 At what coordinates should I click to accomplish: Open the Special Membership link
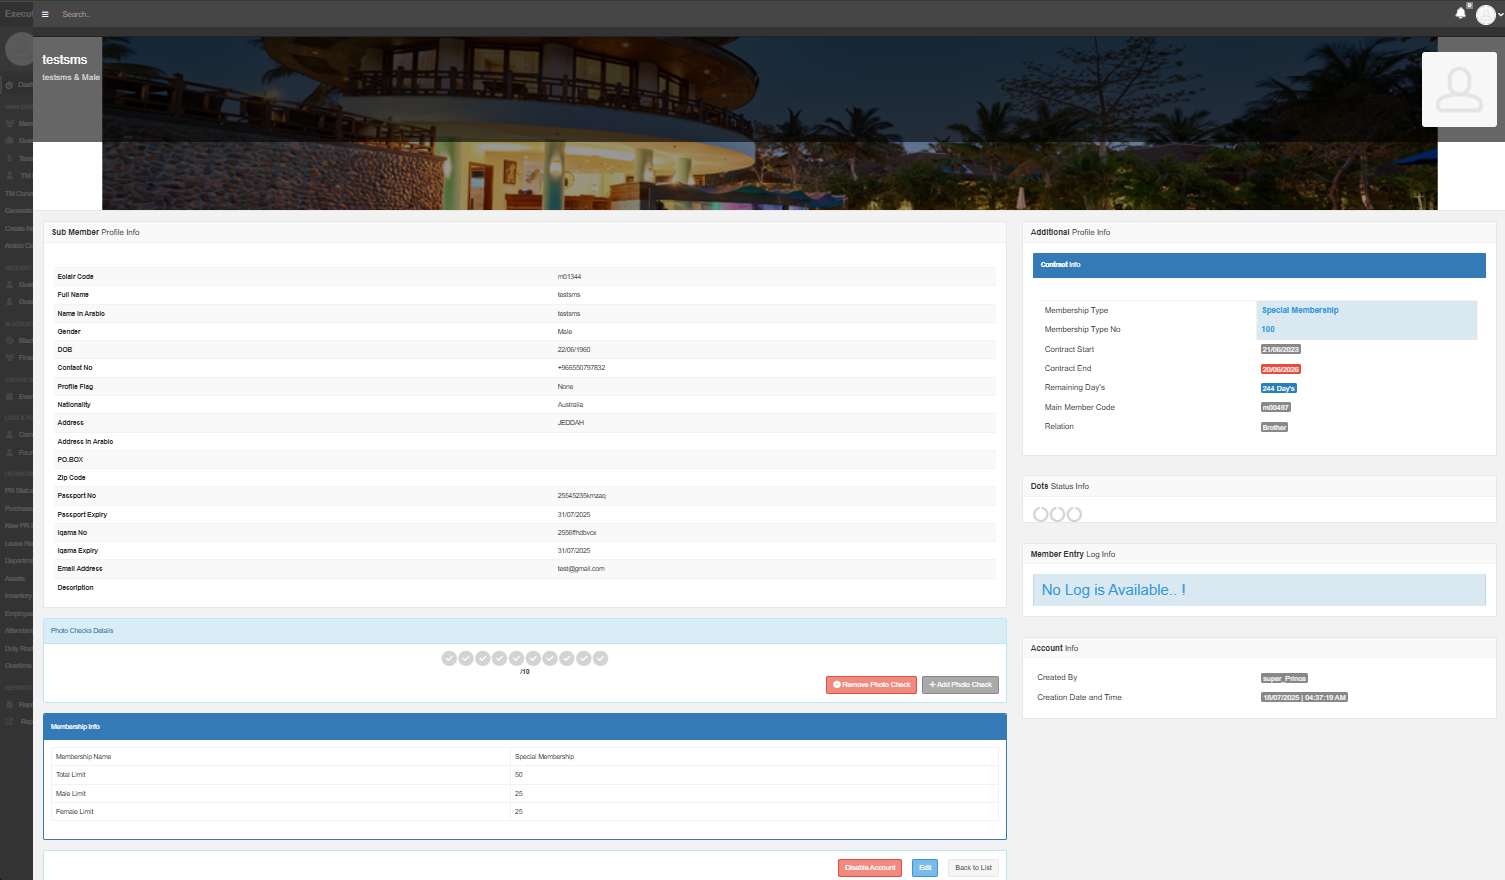[1300, 310]
